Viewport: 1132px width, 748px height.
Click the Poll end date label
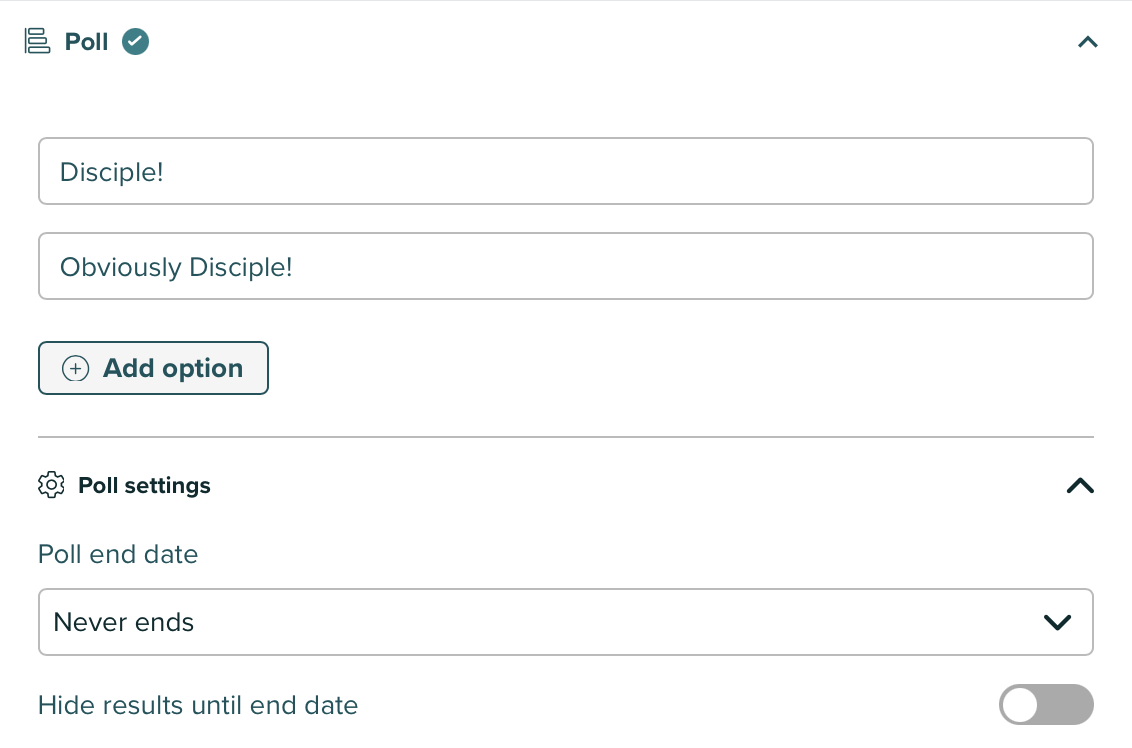point(117,554)
